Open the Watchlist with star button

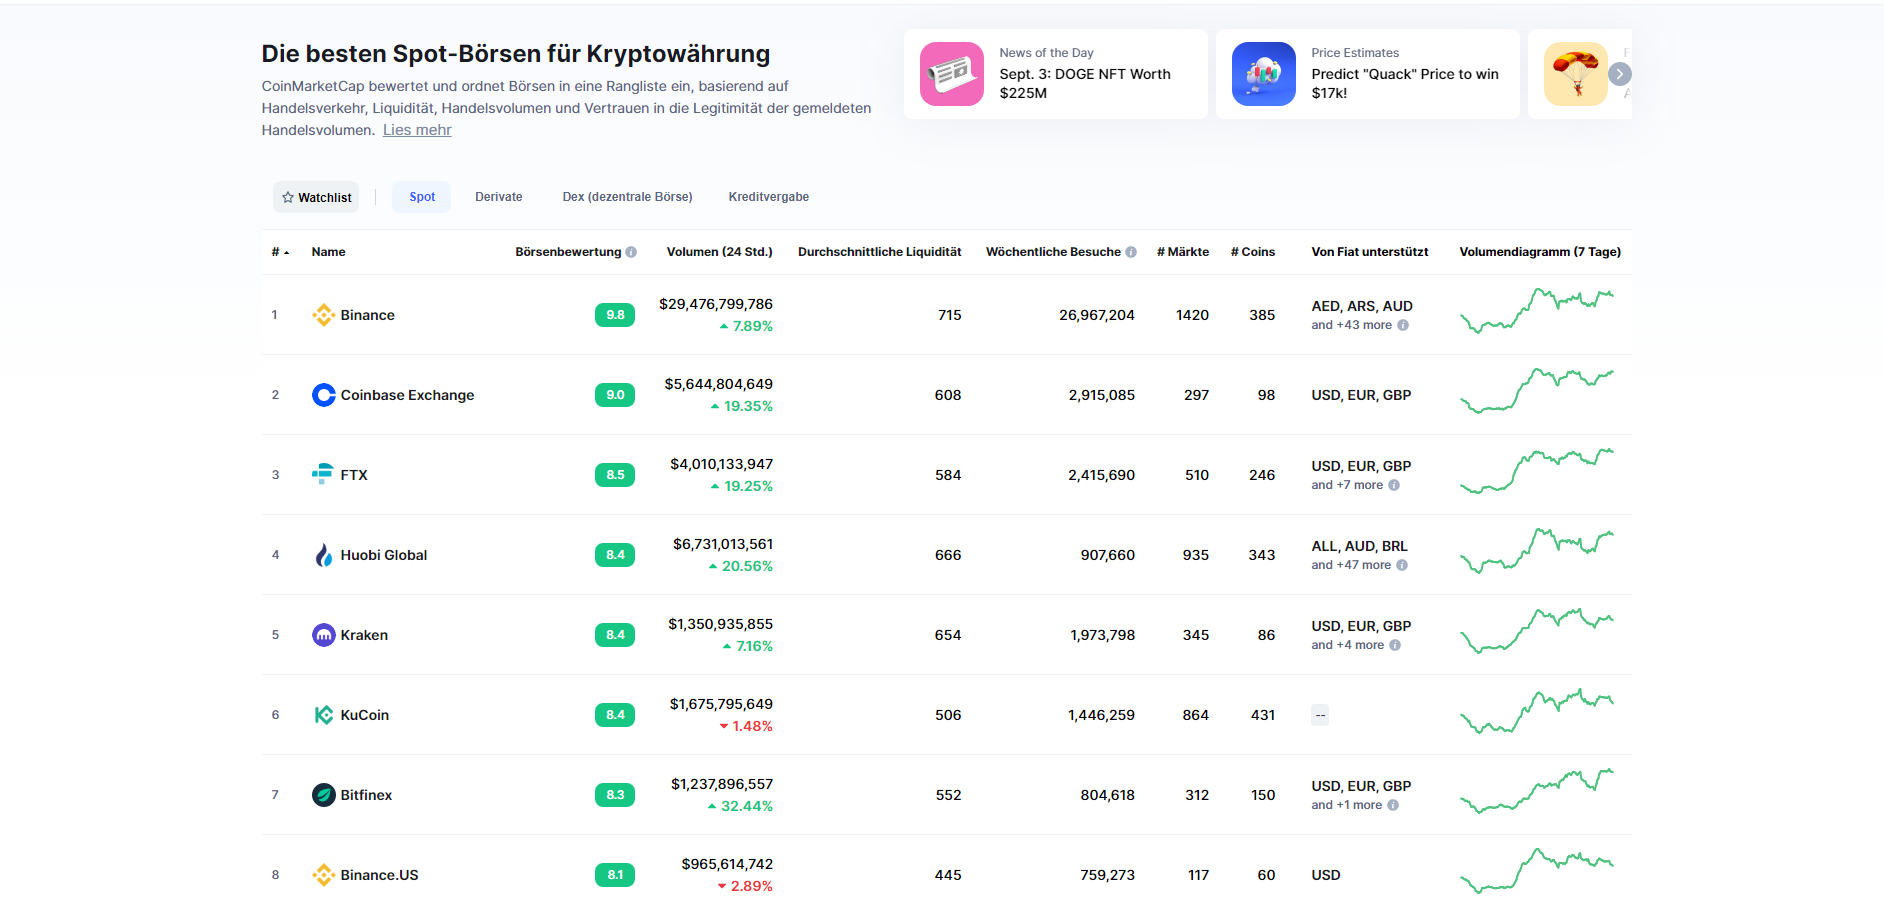[x=316, y=197]
